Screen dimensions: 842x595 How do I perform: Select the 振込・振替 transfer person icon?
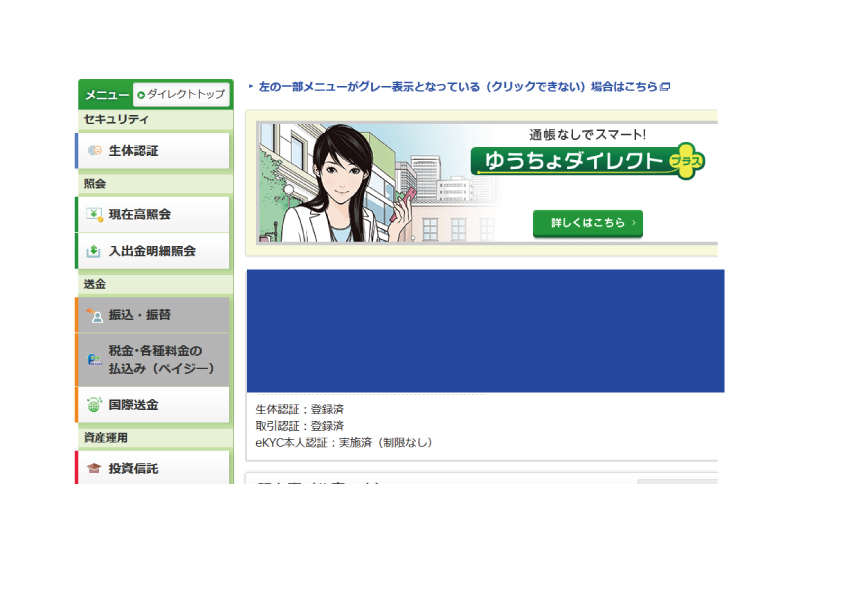click(x=95, y=315)
